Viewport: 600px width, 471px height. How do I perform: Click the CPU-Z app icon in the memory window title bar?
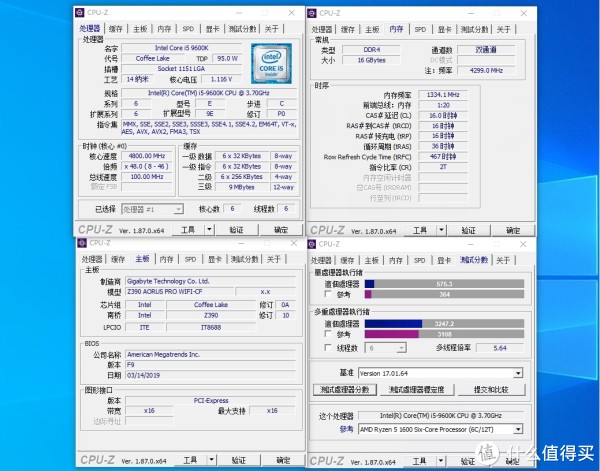pos(312,13)
